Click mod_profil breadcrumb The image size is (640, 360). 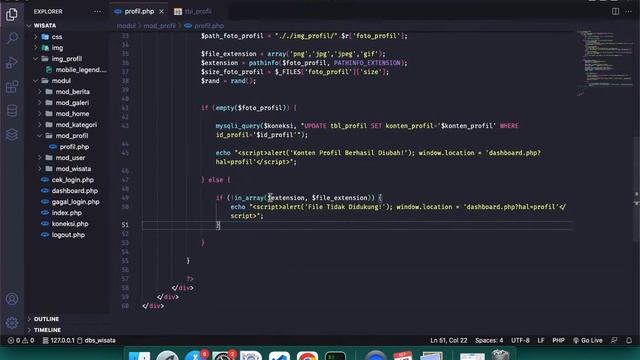coord(160,26)
